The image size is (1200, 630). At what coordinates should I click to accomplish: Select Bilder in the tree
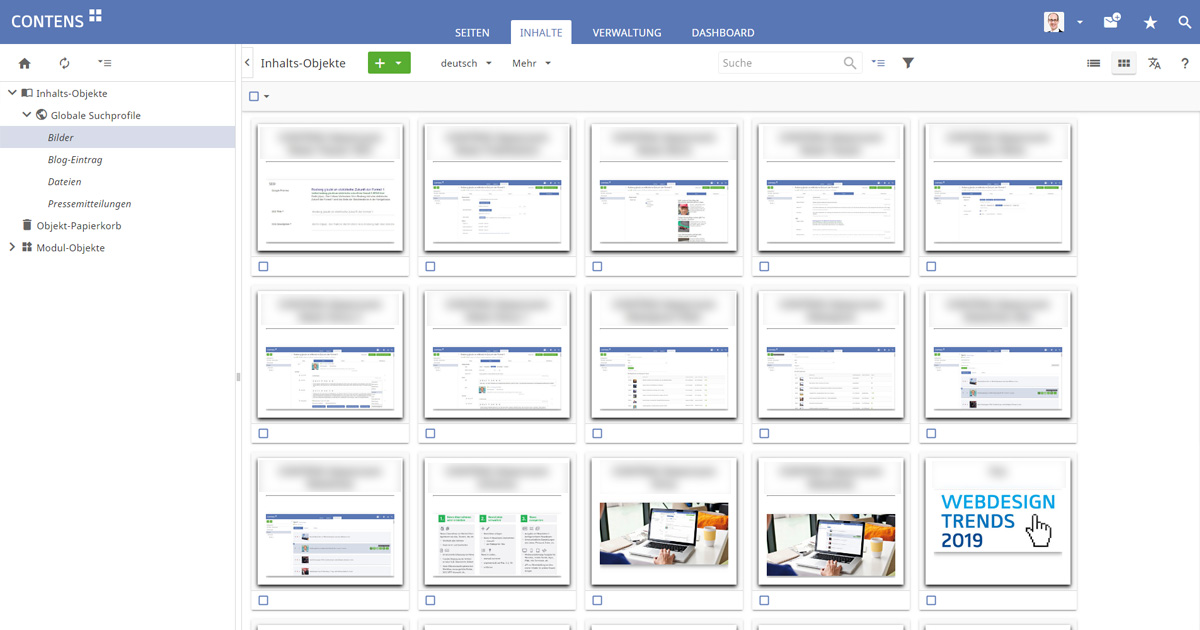61,137
